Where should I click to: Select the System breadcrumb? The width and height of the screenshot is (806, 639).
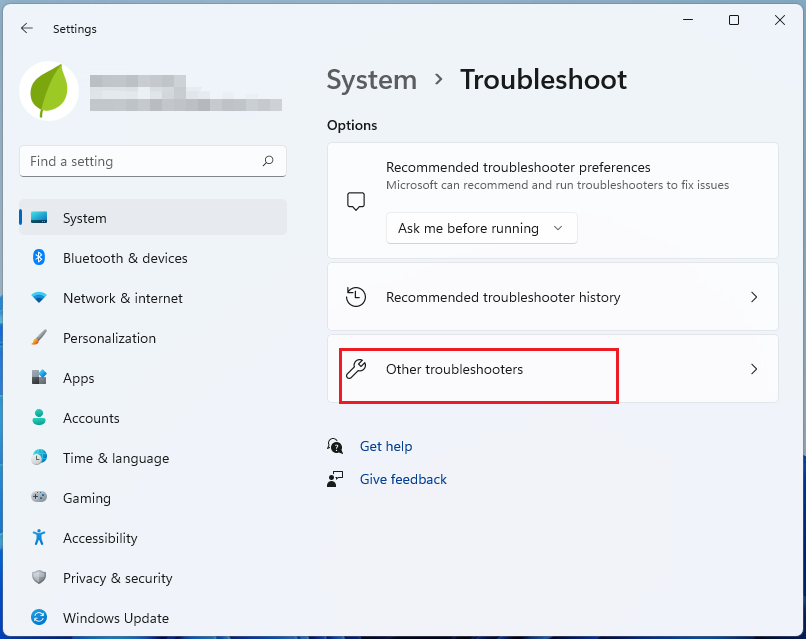tap(371, 80)
